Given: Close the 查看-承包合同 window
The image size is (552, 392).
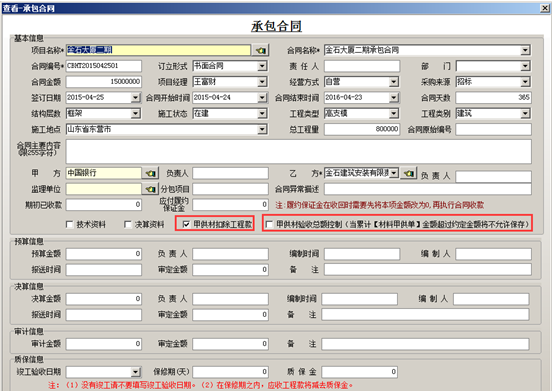Looking at the screenshot, I should pos(545,8).
